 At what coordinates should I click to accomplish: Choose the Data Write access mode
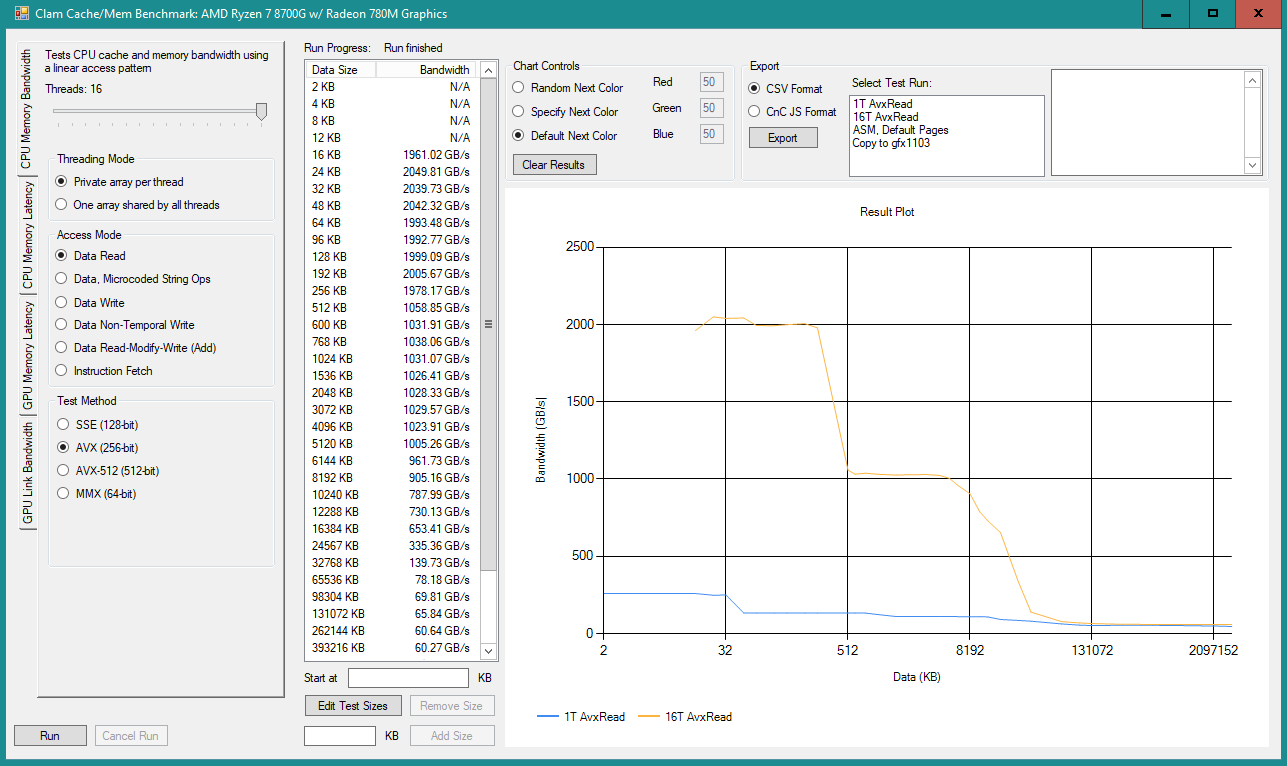(62, 302)
